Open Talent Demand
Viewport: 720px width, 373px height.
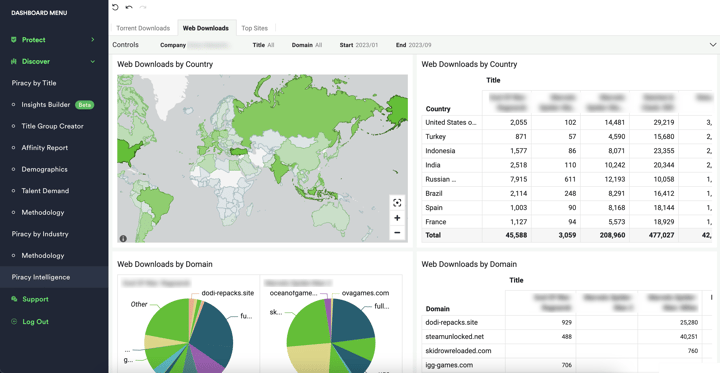point(45,191)
